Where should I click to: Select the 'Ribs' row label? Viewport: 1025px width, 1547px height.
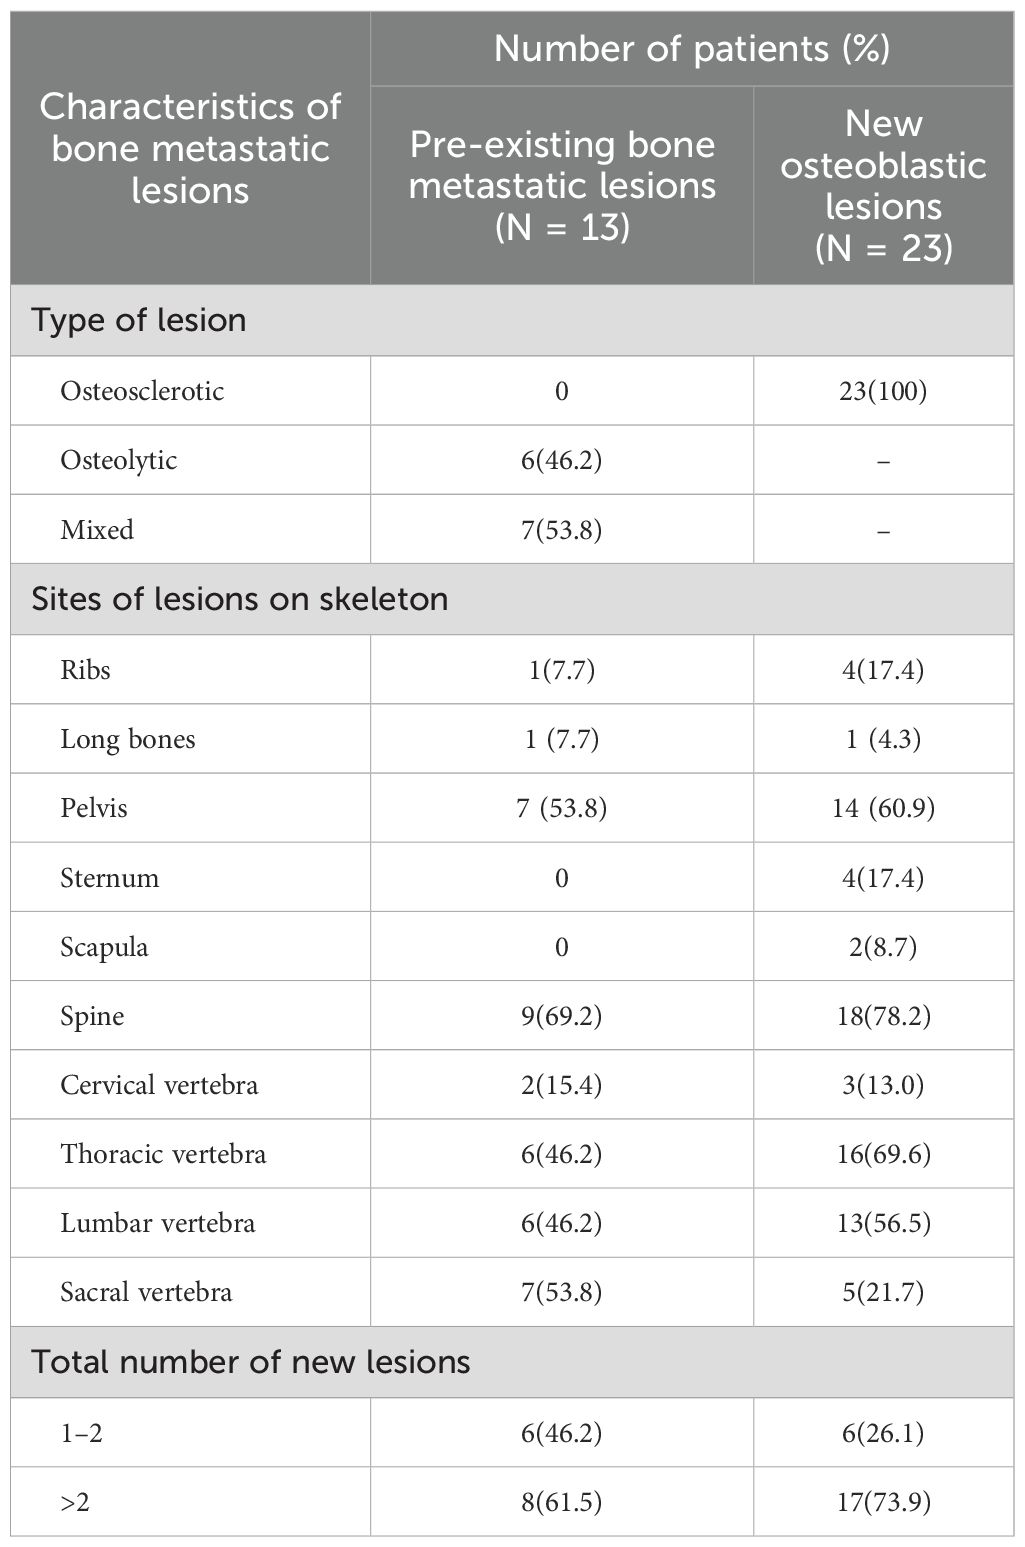pyautogui.click(x=85, y=669)
